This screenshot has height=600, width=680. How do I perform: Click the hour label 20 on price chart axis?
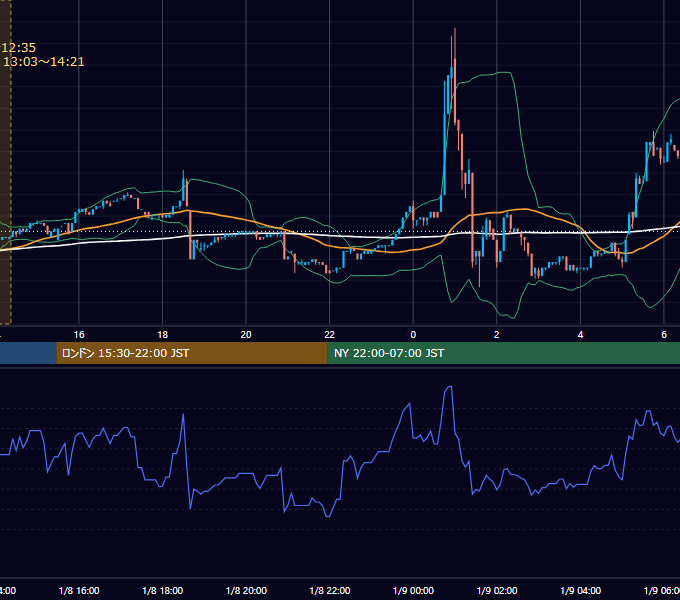[246, 335]
